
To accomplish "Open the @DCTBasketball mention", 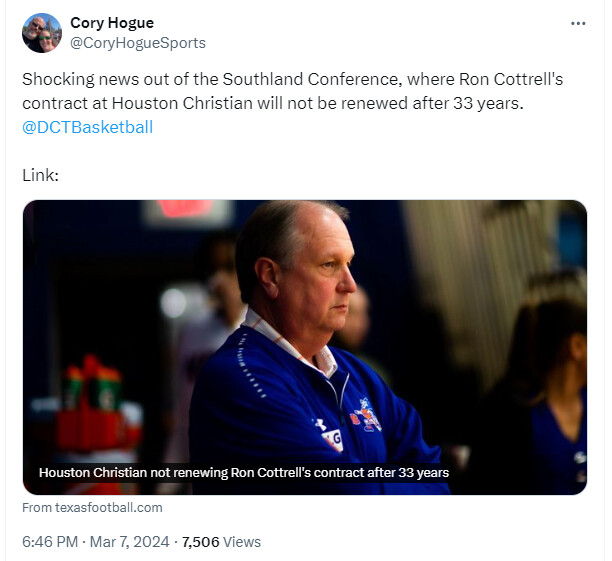I will click(x=87, y=127).
